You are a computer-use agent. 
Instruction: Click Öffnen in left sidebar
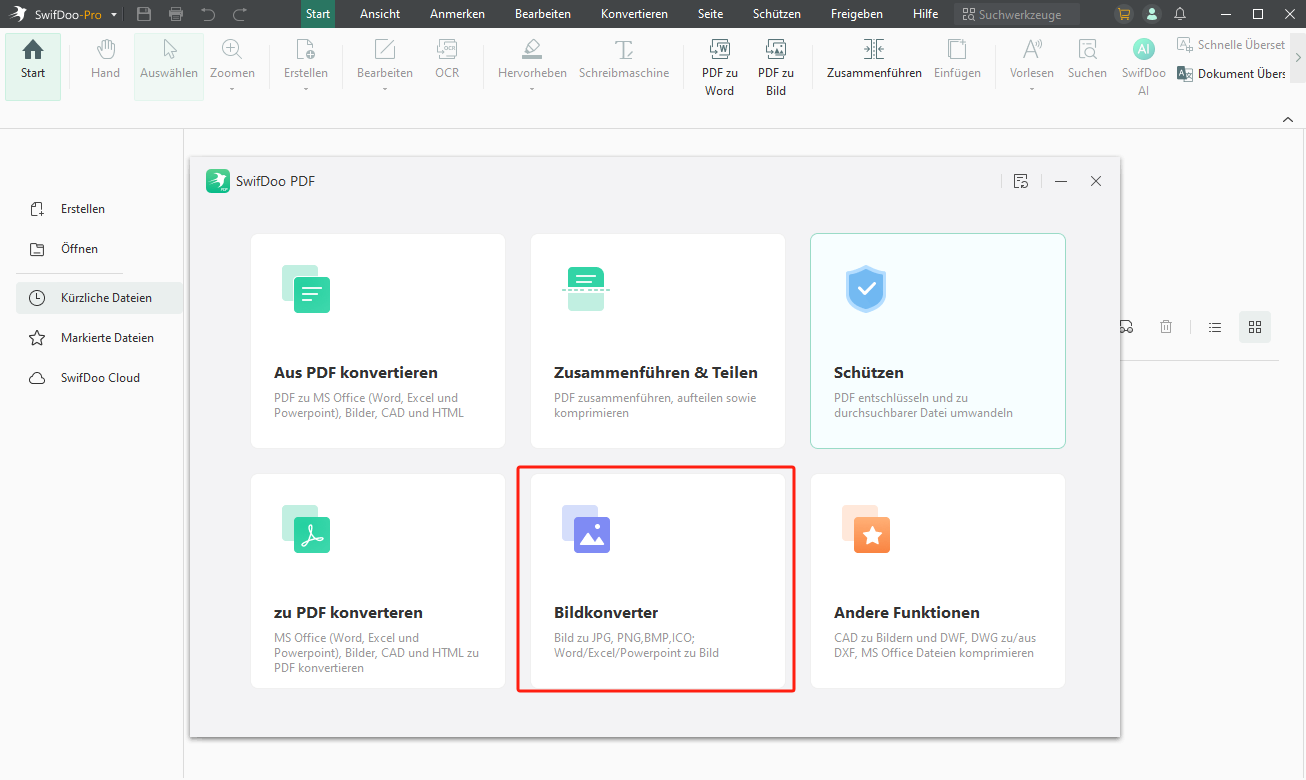point(65,249)
